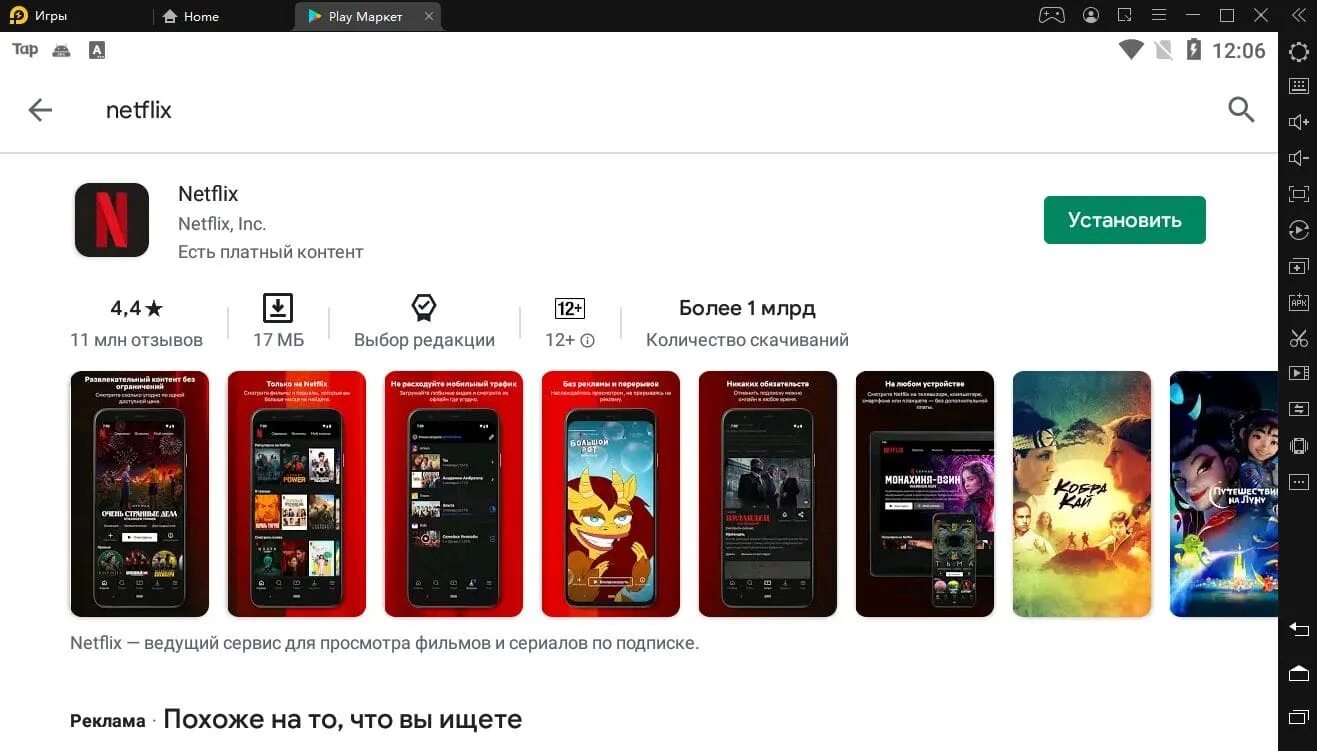
Task: Open the sync operations icon
Action: click(x=1298, y=409)
